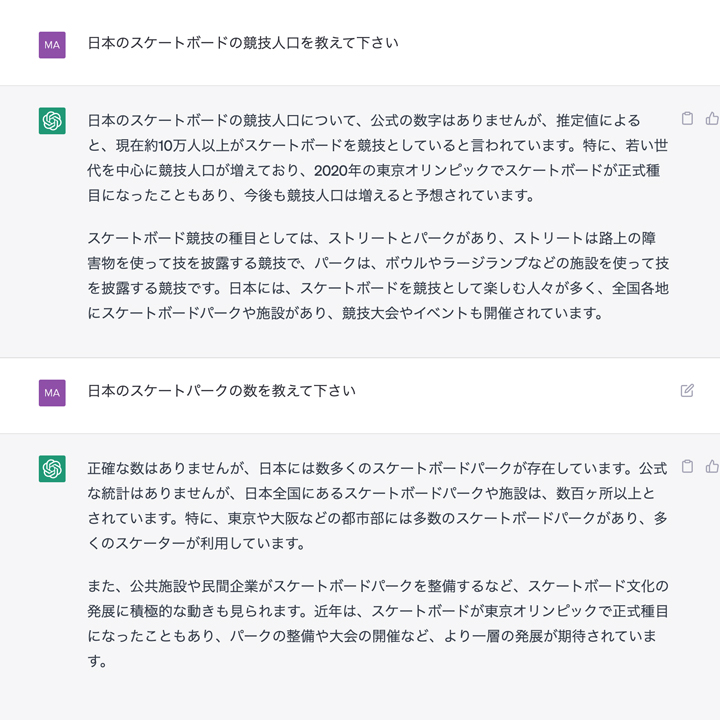
Task: Copy the second response about skate parks
Action: point(687,467)
